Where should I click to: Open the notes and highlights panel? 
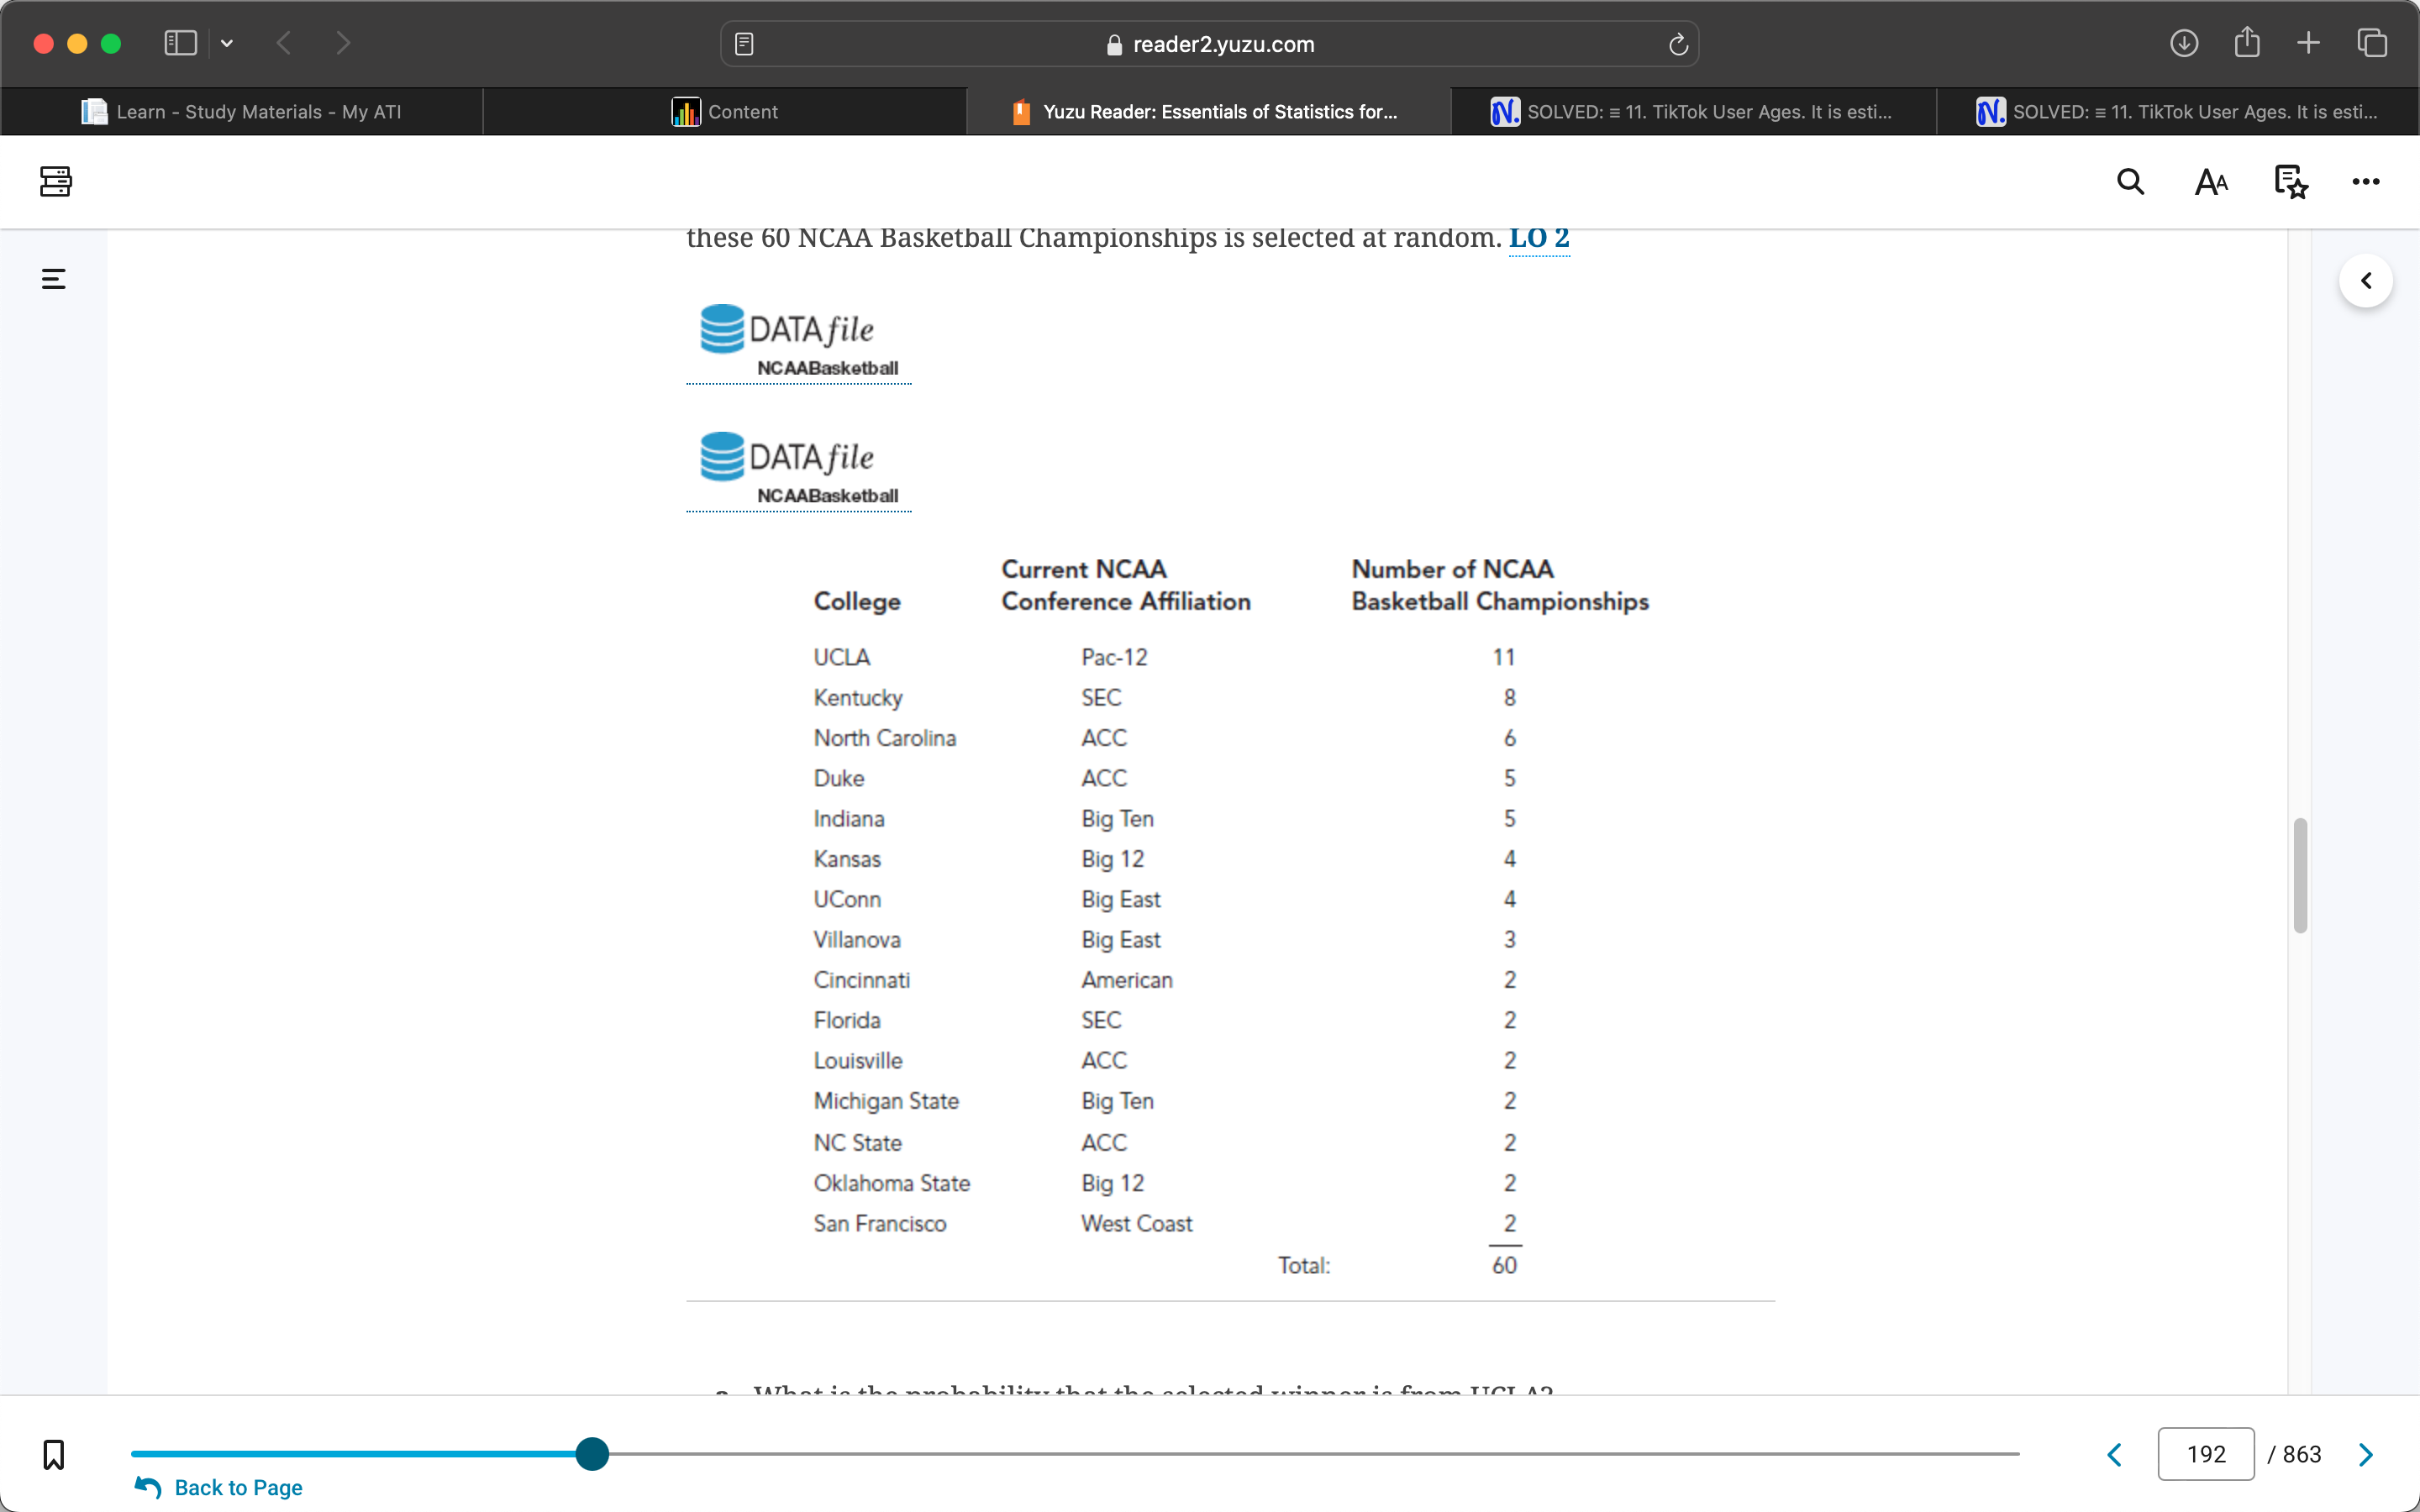2289,181
